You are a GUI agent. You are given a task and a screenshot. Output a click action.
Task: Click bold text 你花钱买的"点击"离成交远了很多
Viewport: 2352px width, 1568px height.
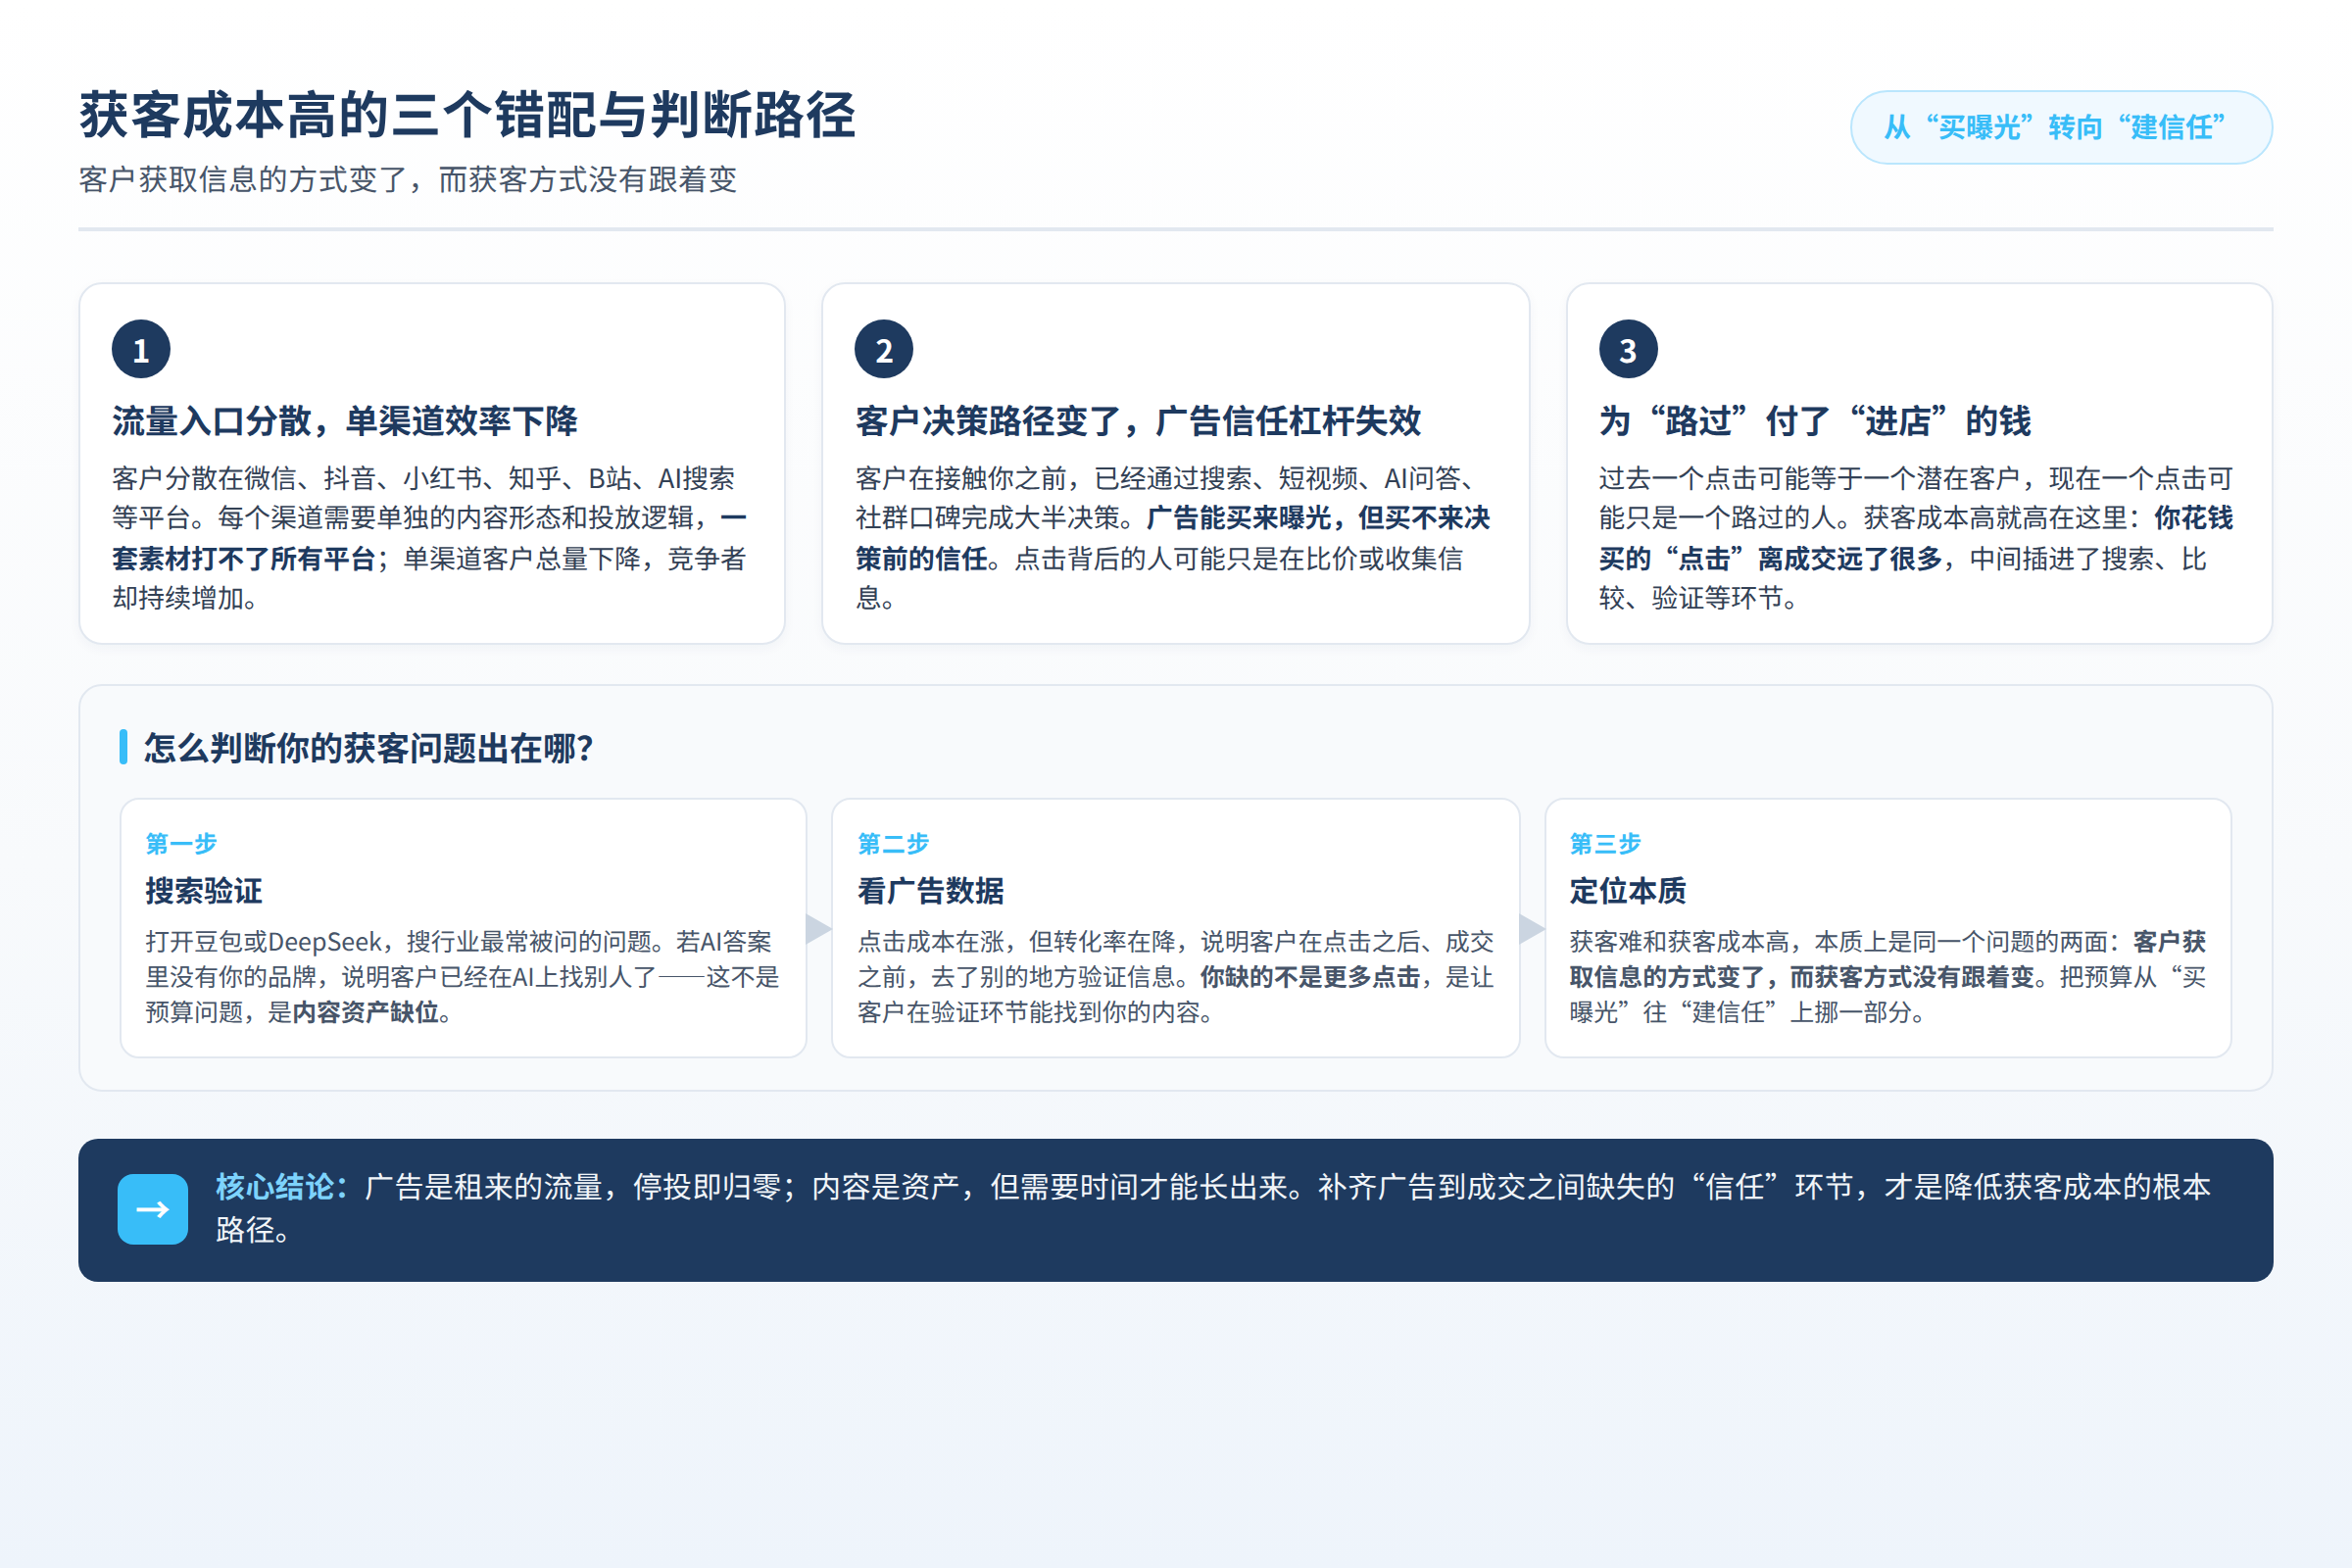click(x=1916, y=538)
